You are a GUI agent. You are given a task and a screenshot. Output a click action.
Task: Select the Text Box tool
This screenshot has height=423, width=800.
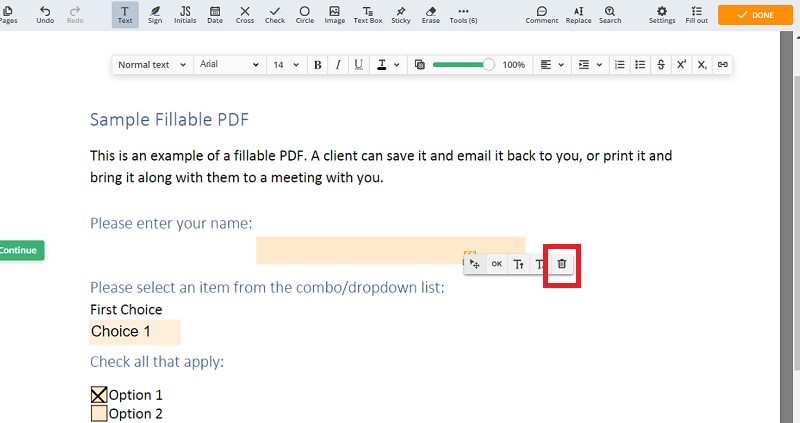click(368, 15)
